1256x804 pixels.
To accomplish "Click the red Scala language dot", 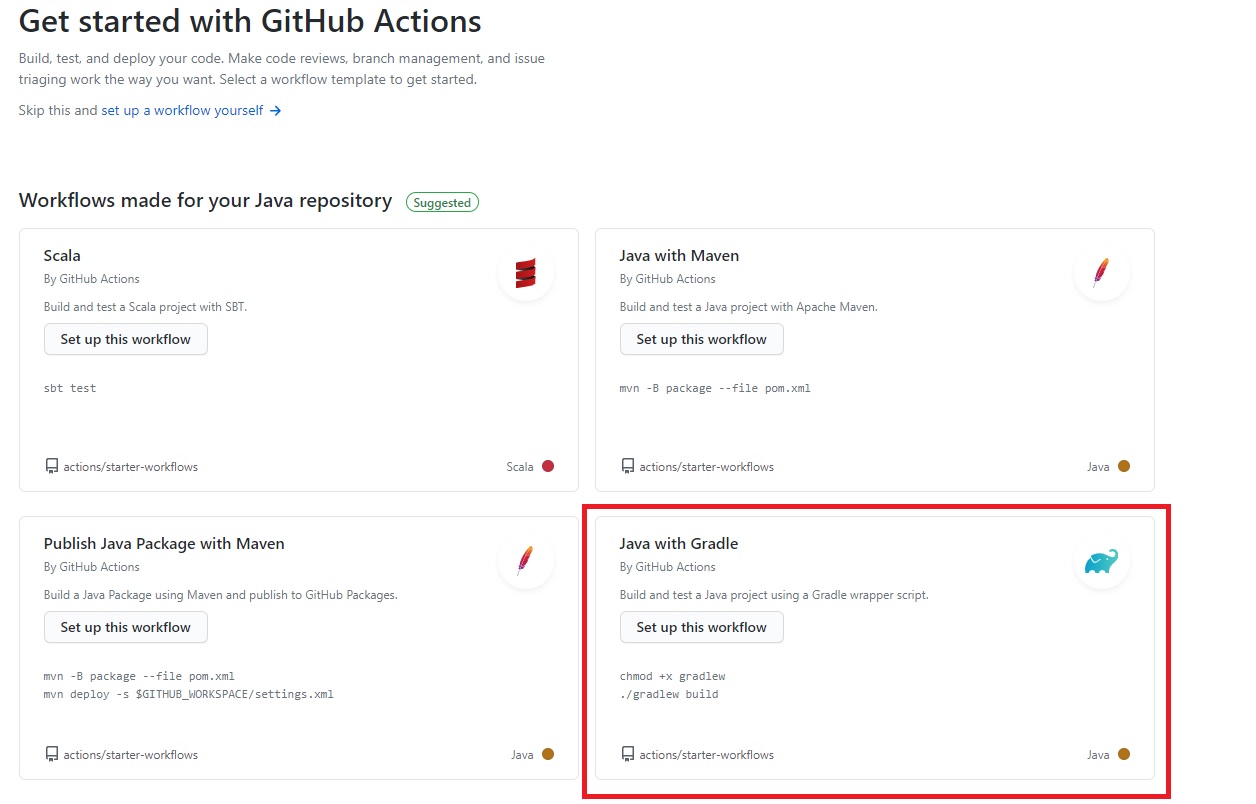I will (x=548, y=466).
